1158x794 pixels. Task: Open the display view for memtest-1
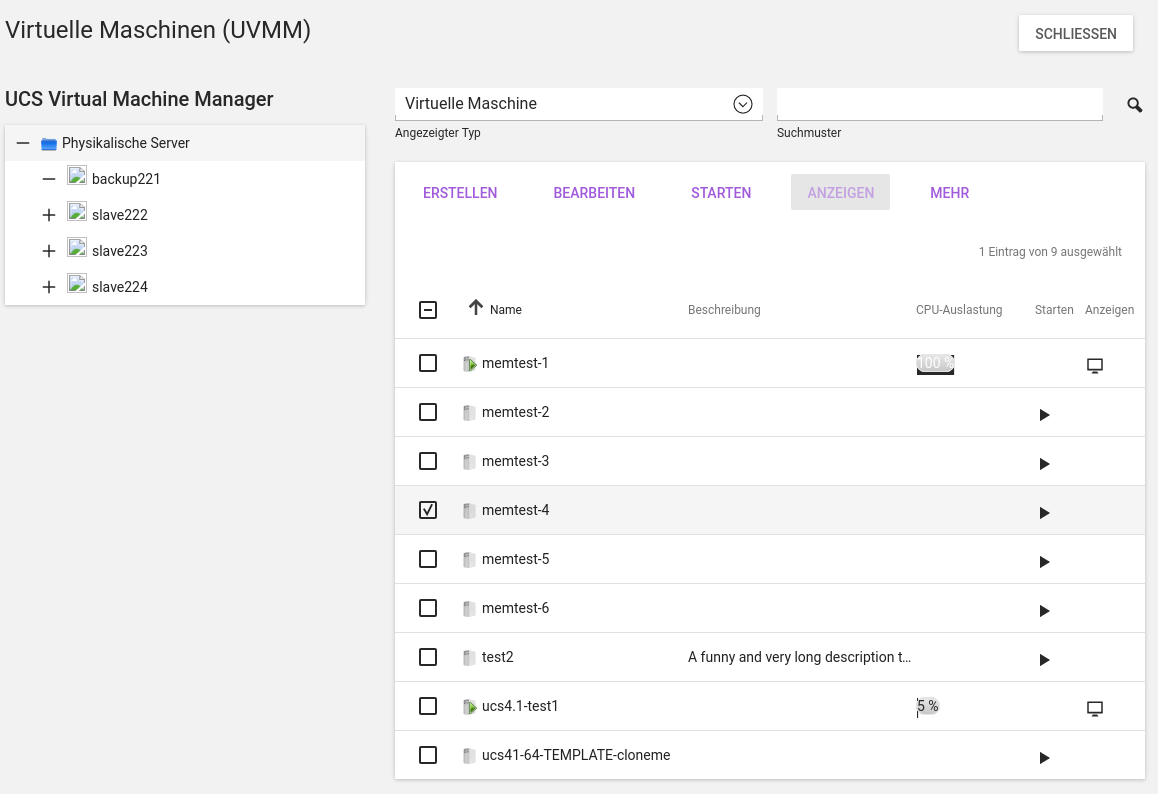(1094, 365)
